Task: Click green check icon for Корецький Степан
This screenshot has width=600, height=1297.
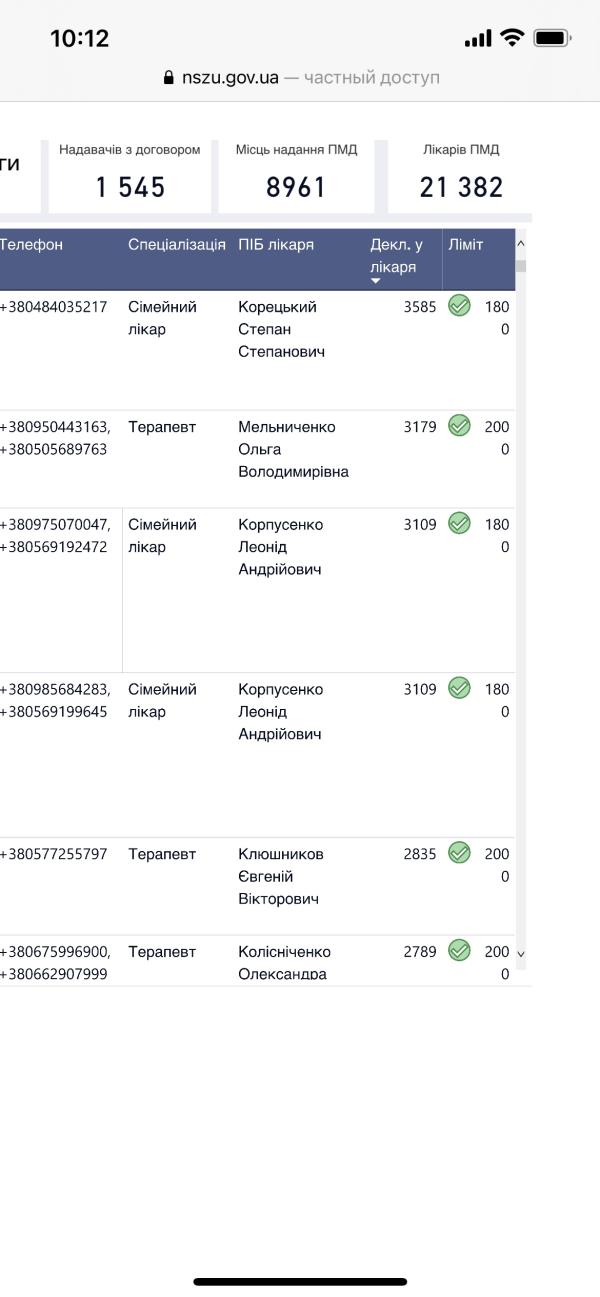Action: click(x=459, y=306)
